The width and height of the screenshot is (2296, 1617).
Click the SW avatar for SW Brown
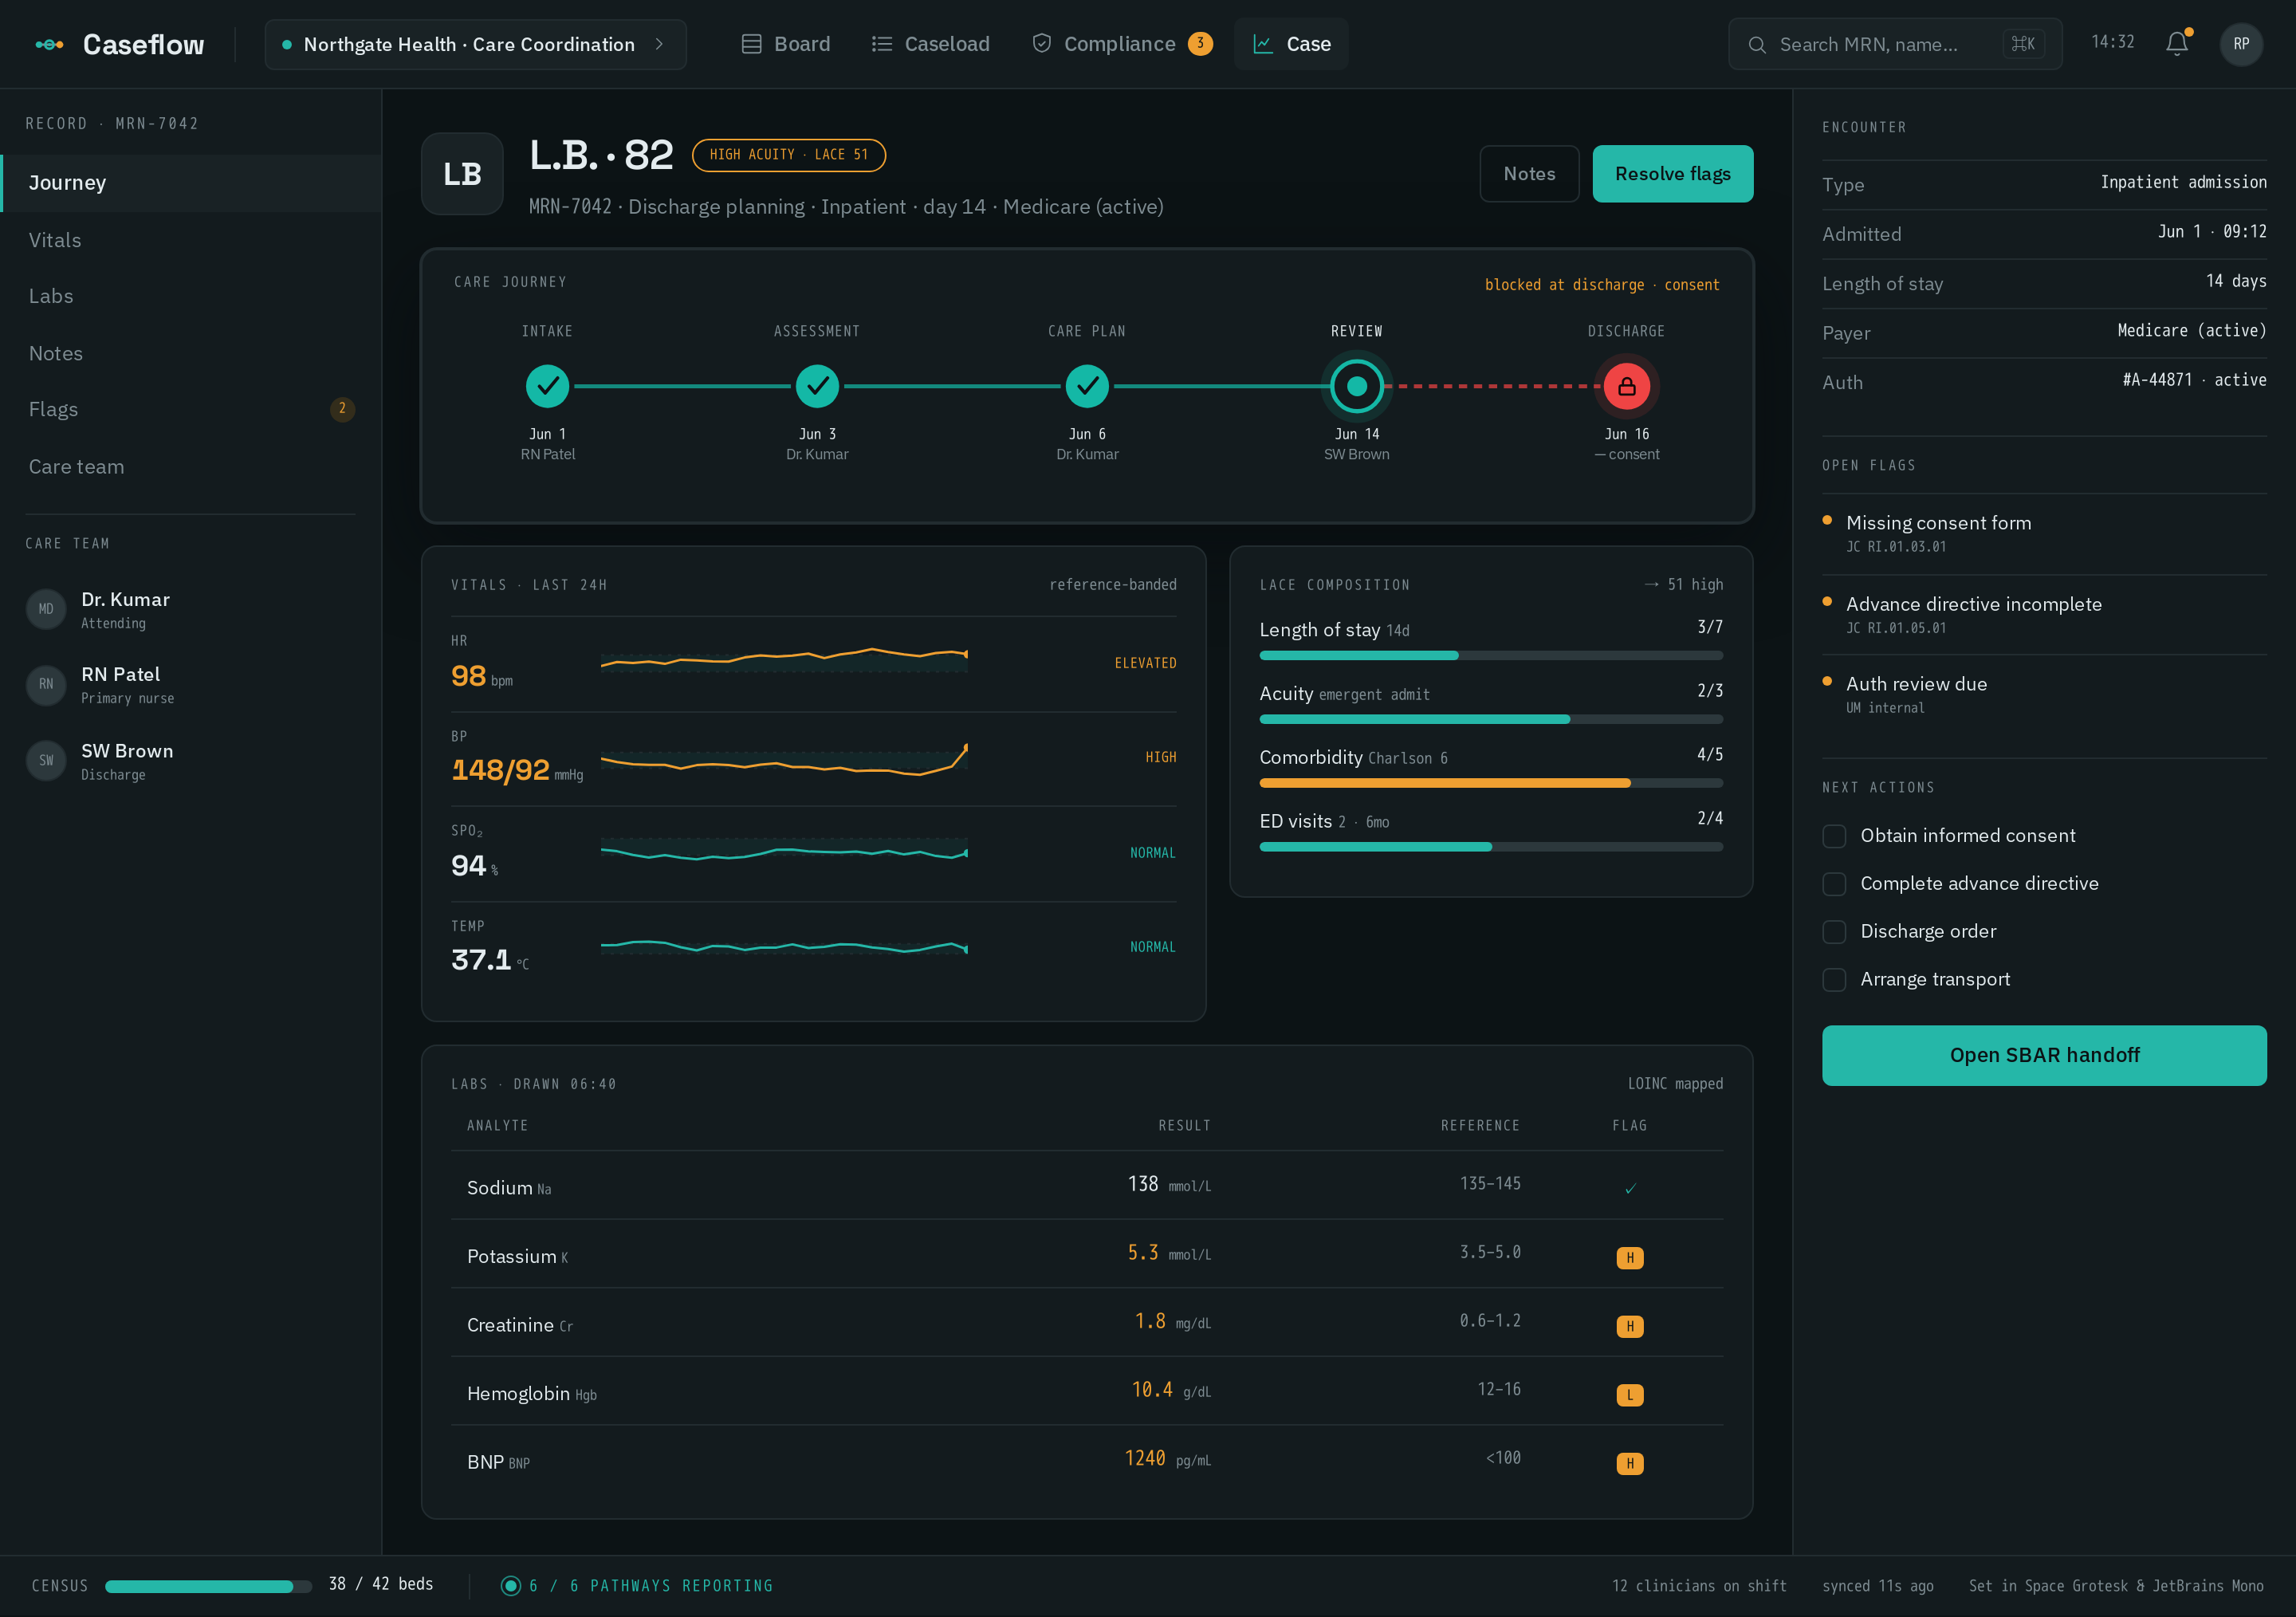pos(46,760)
